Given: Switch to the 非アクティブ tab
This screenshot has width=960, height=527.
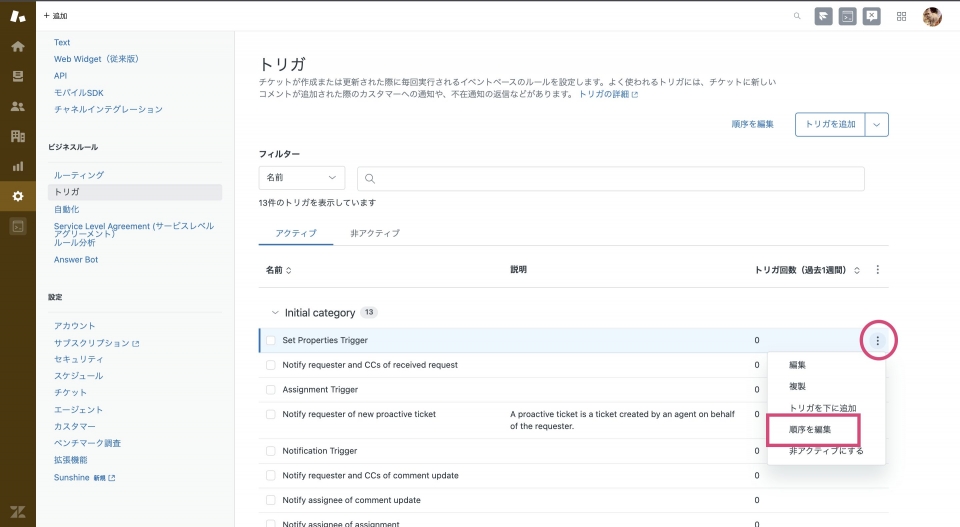Looking at the screenshot, I should [x=375, y=233].
